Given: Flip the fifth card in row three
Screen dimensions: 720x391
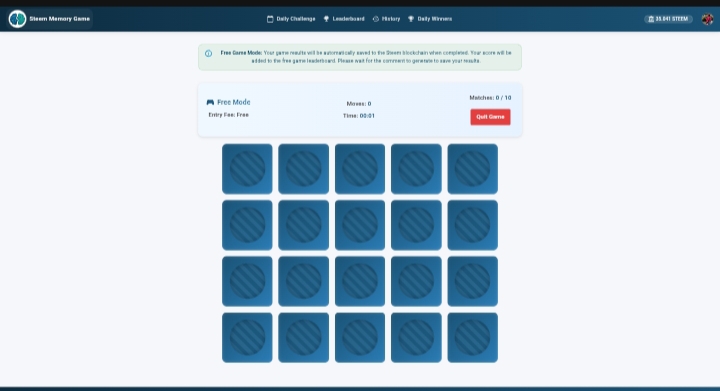Looking at the screenshot, I should [472, 281].
